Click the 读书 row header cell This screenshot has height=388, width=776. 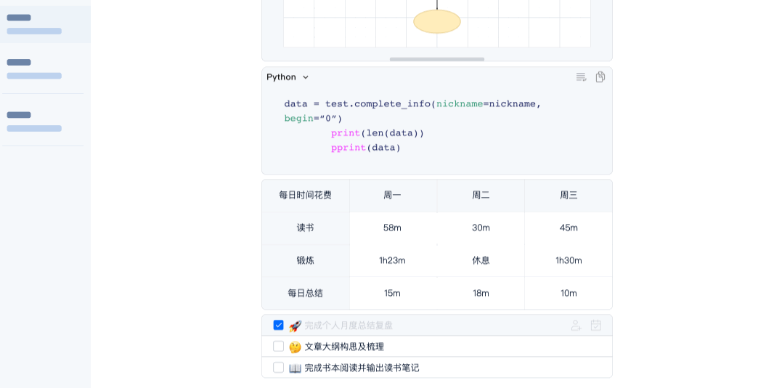pyautogui.click(x=305, y=228)
